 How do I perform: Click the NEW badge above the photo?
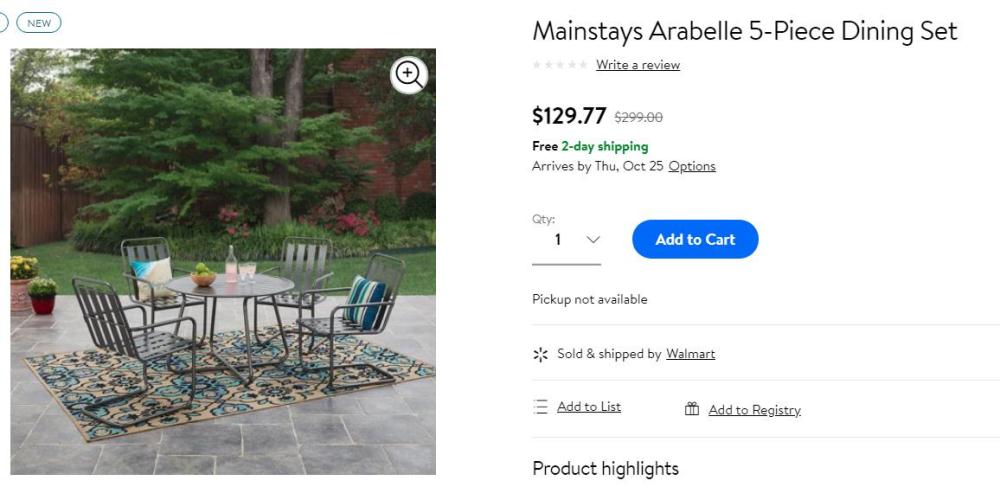(39, 23)
